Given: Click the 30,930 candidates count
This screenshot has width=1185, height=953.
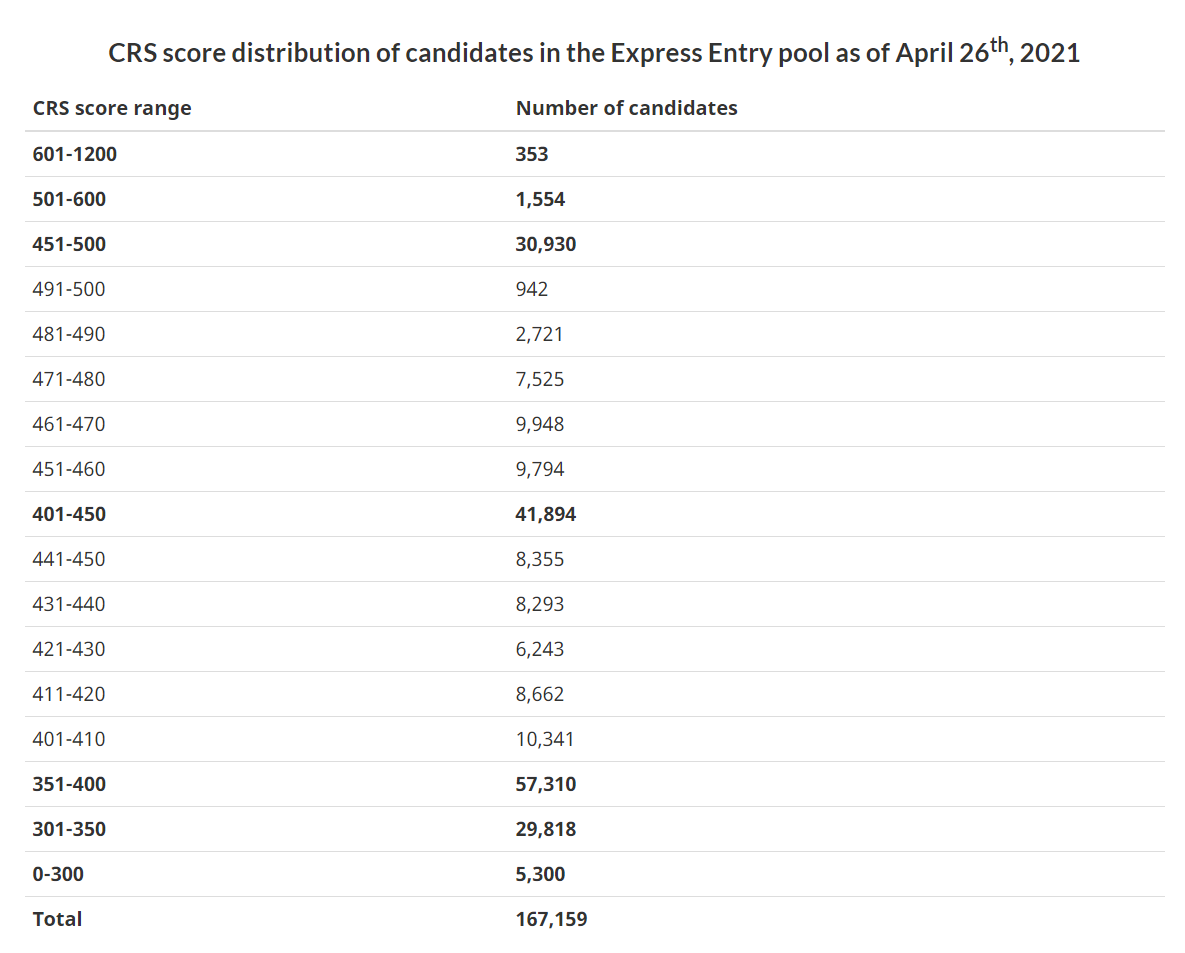Looking at the screenshot, I should [x=546, y=244].
